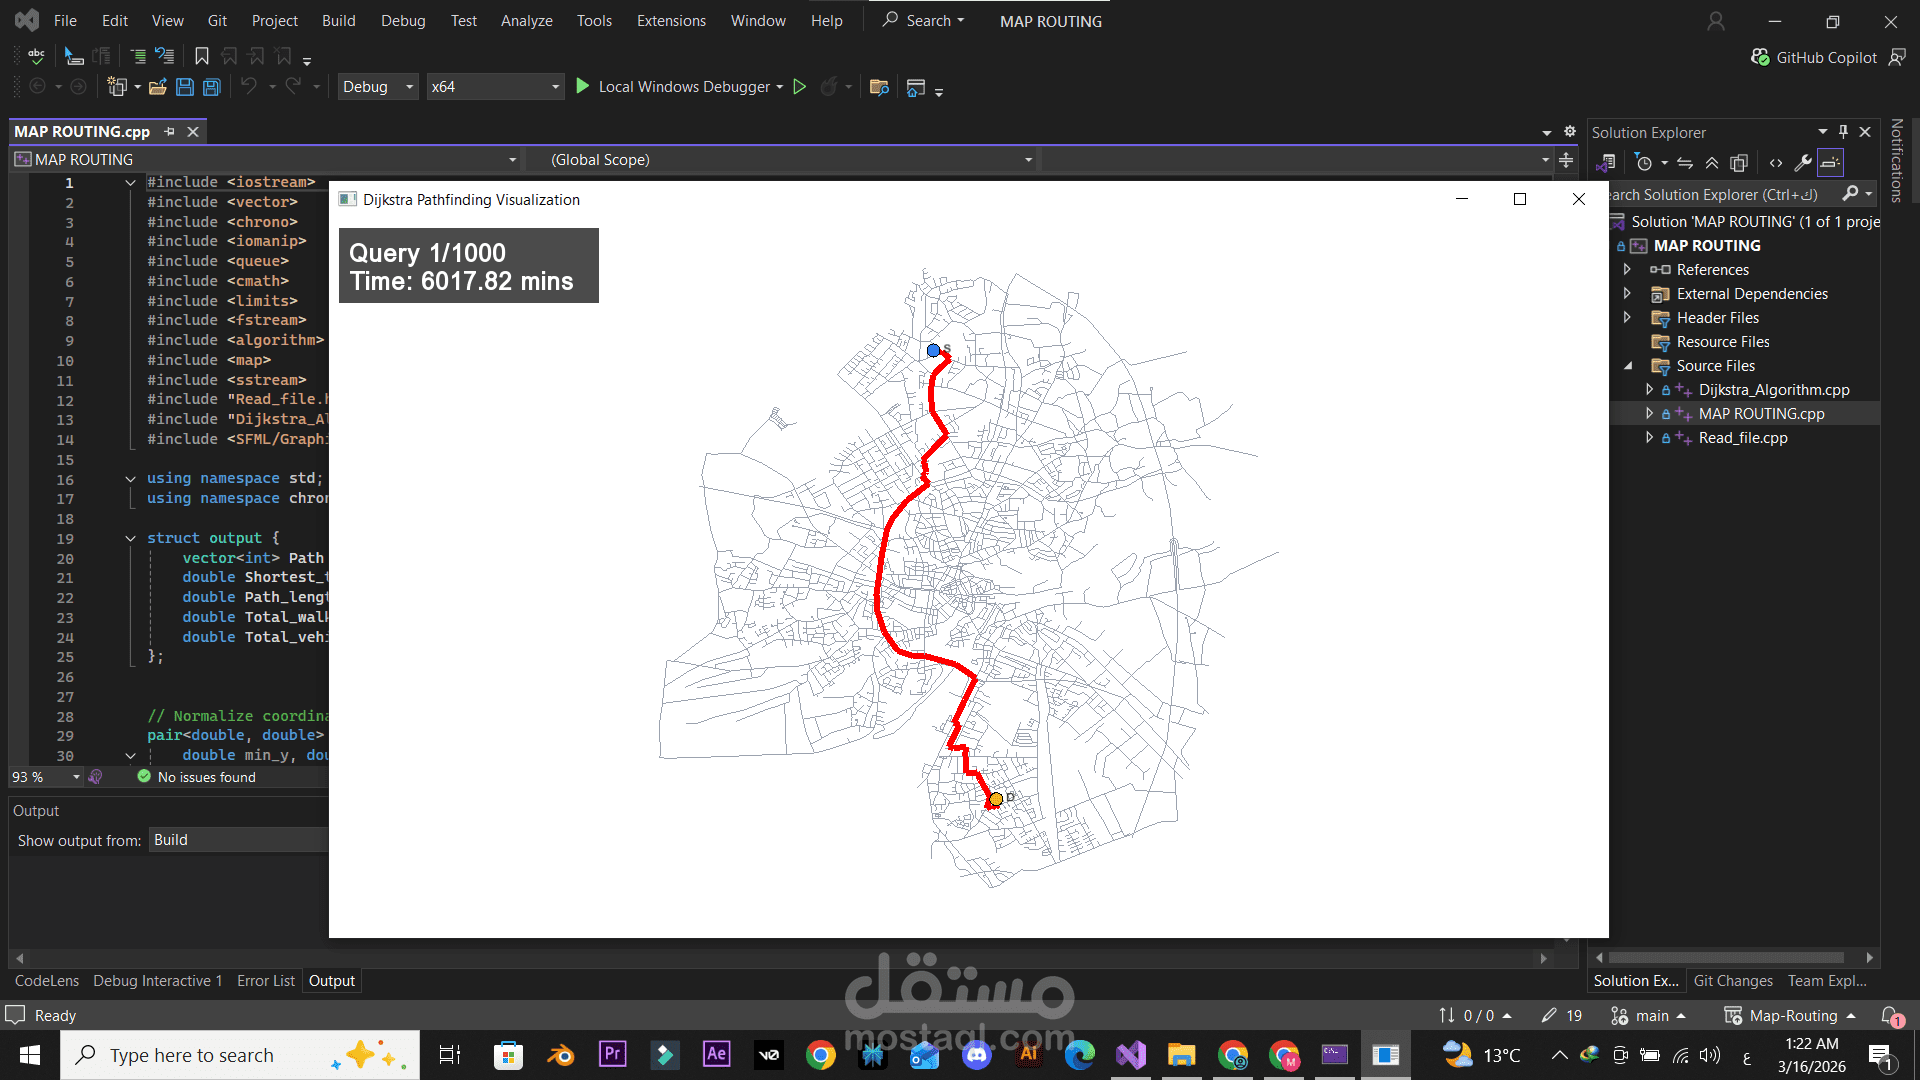Screen dimensions: 1920x1080
Task: Click the GitHub Copilot status icon
Action: 1761,57
